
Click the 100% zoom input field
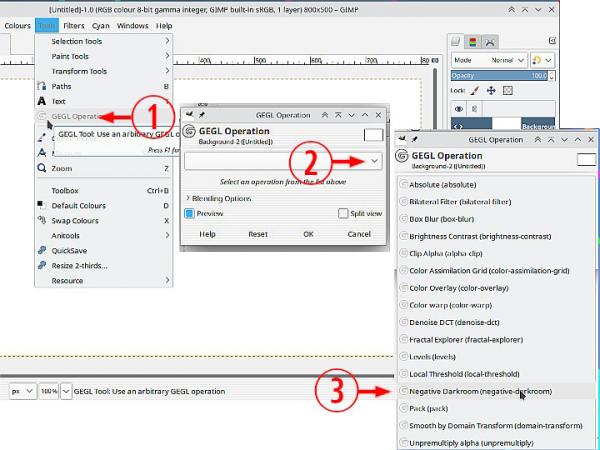(x=49, y=391)
